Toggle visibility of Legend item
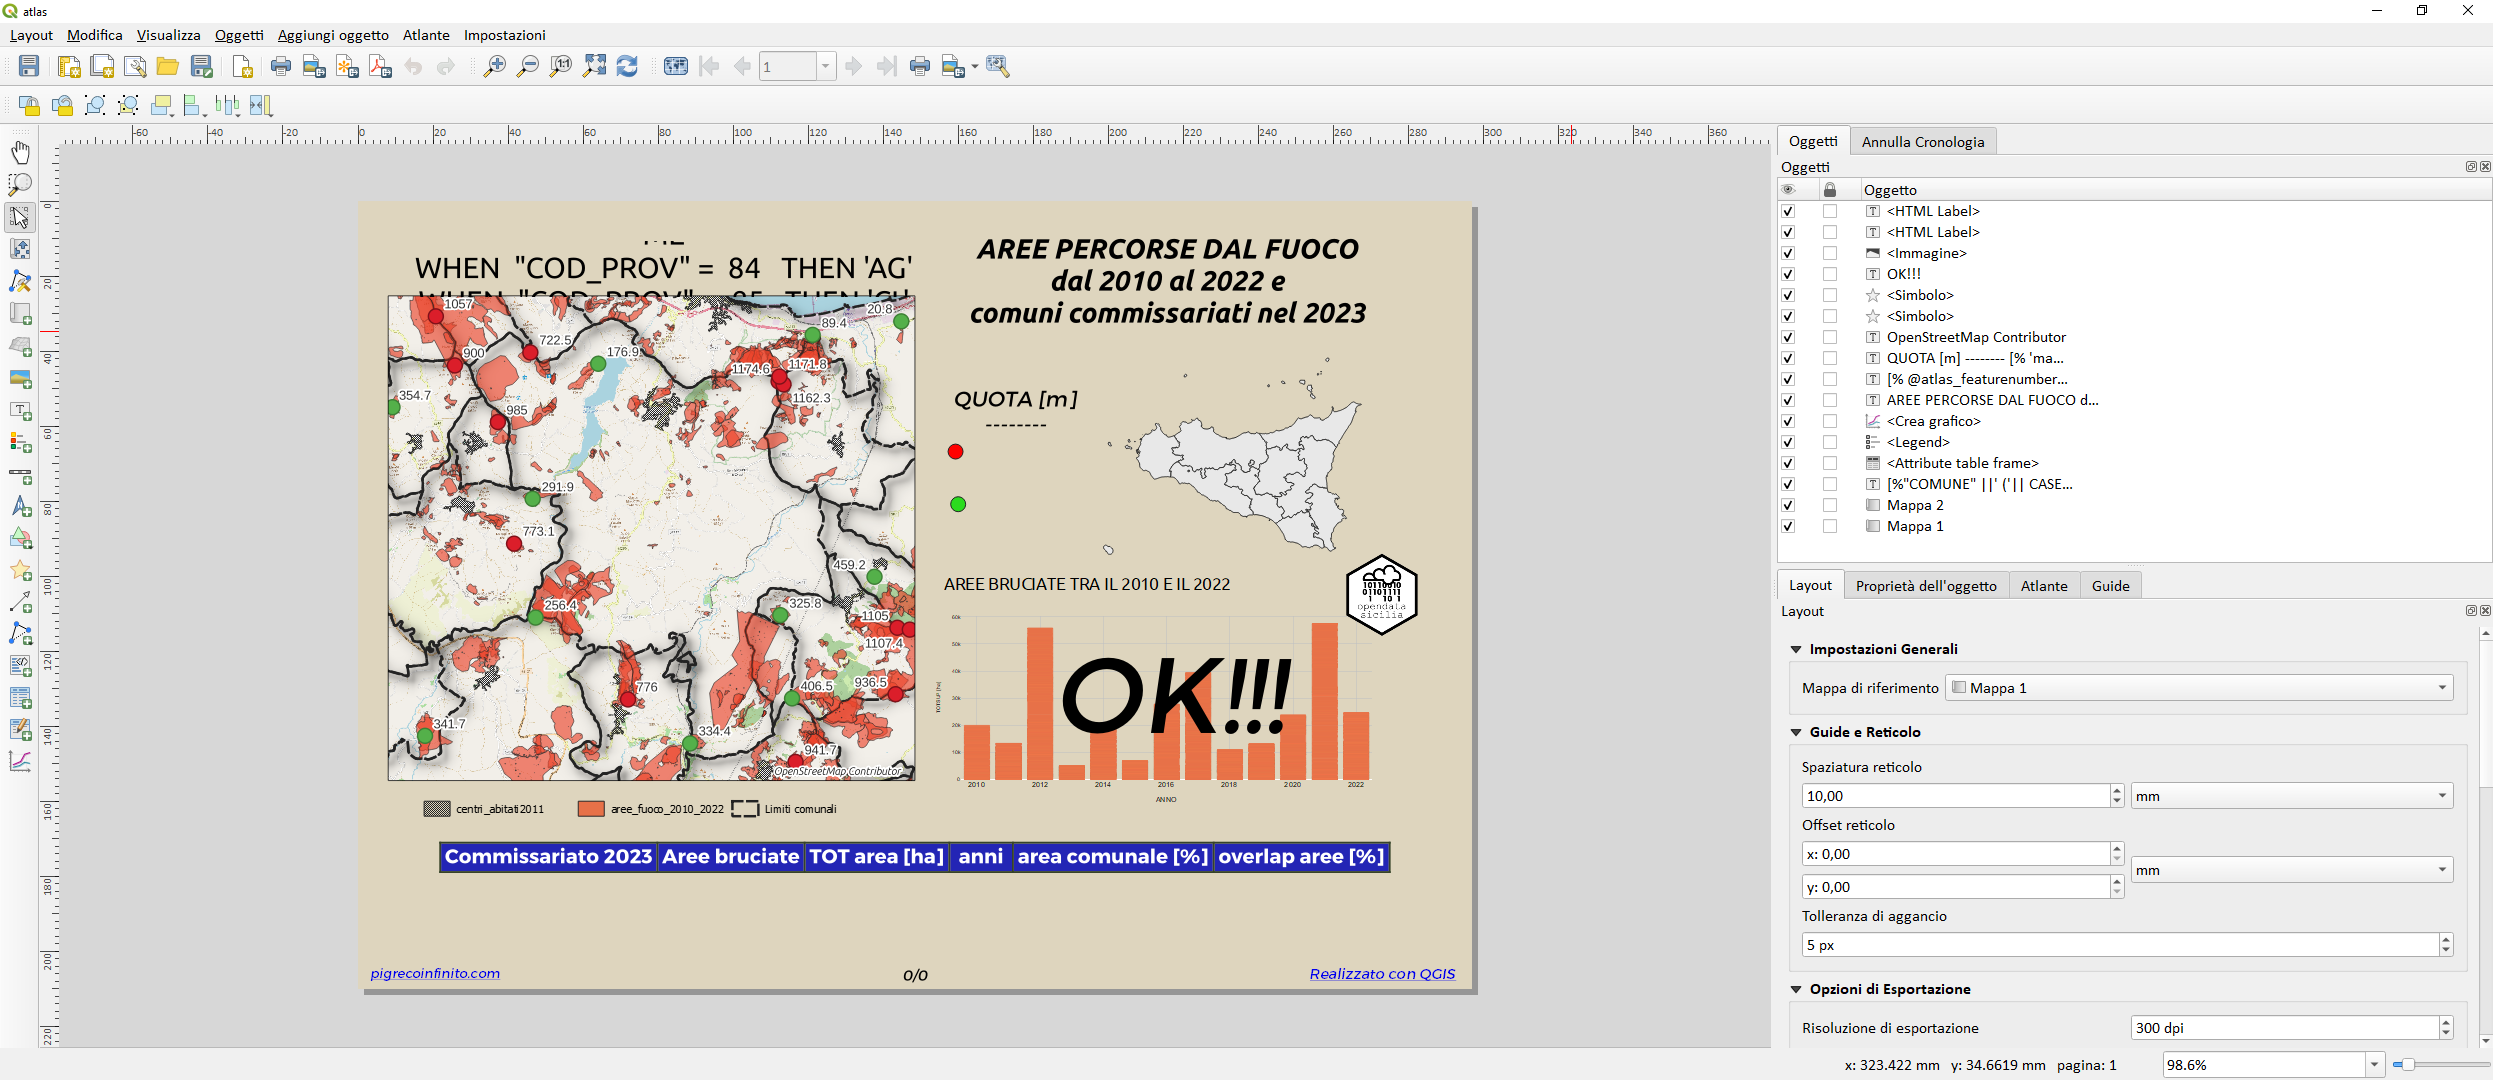The image size is (2493, 1080). click(x=1788, y=443)
